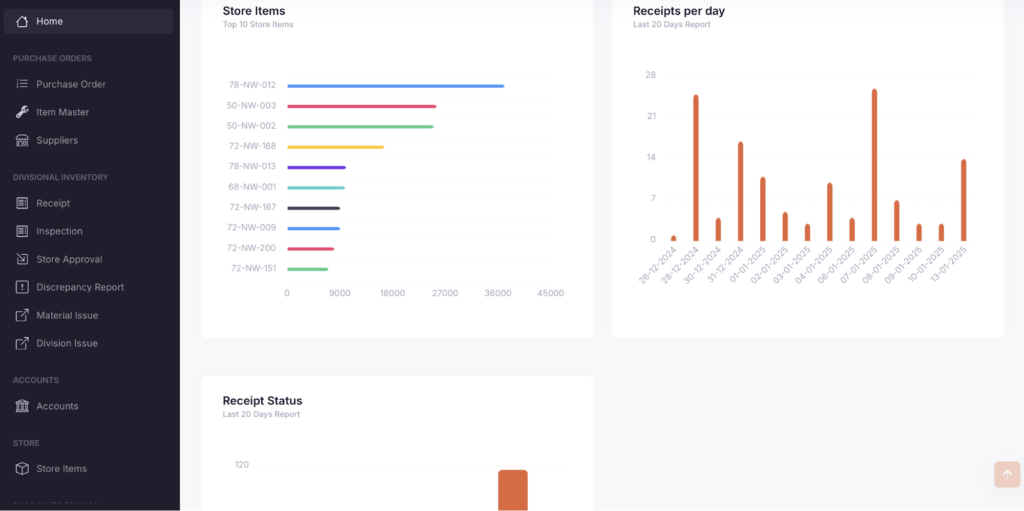Click the Receipt sidebar icon

pos(22,203)
